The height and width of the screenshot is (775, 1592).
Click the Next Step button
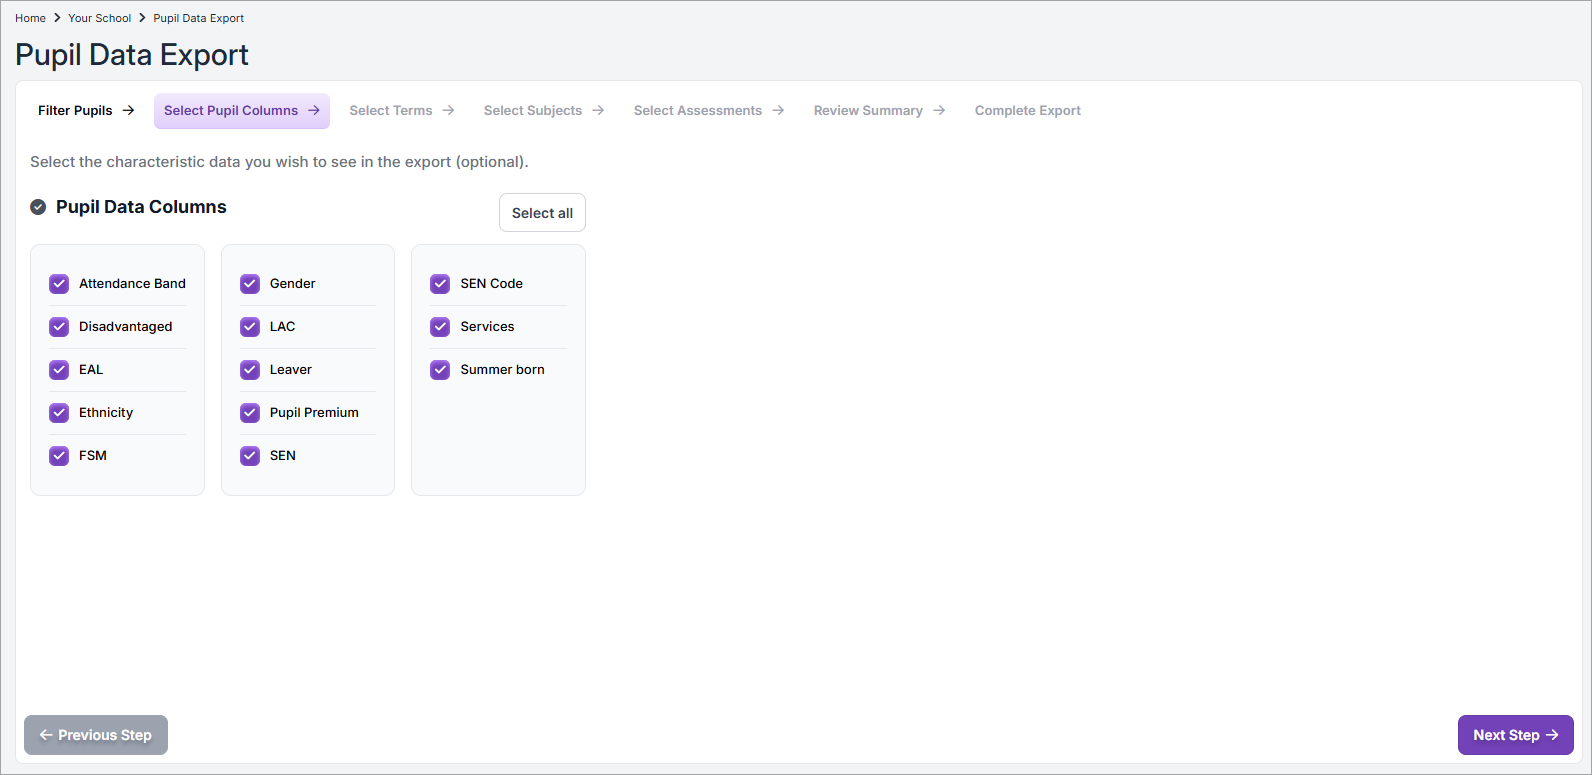click(x=1515, y=735)
